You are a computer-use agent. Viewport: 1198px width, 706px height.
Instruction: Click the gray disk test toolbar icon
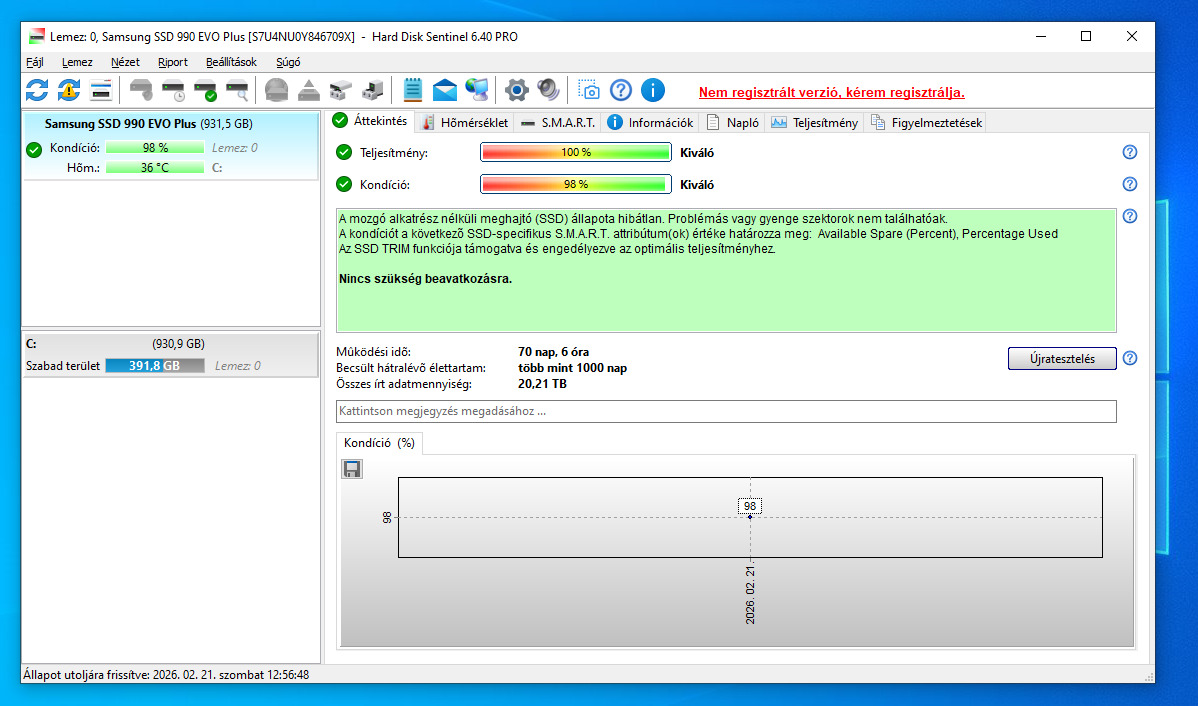pos(141,90)
